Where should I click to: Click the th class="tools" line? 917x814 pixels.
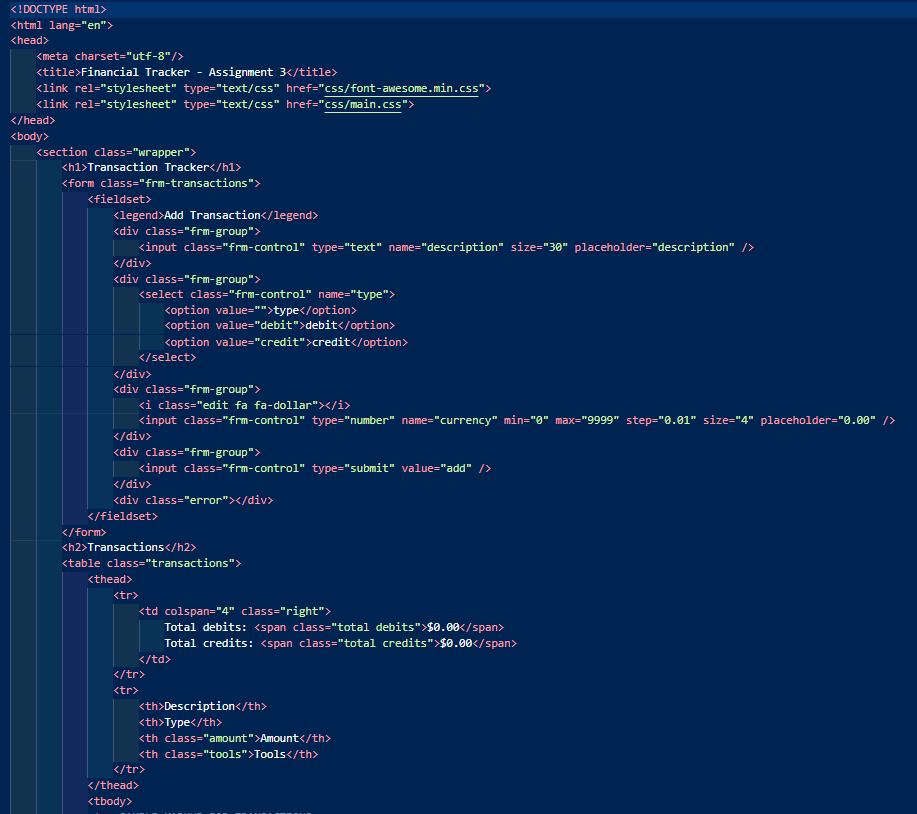coord(229,754)
